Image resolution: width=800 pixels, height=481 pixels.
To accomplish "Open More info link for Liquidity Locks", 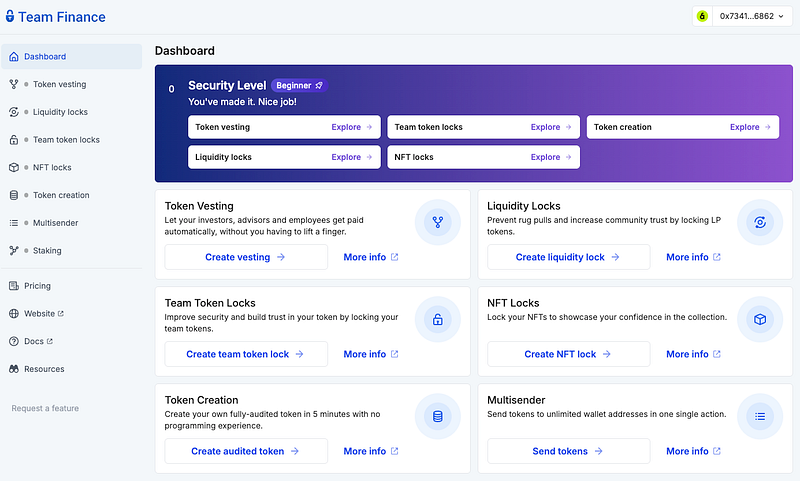I will [693, 257].
